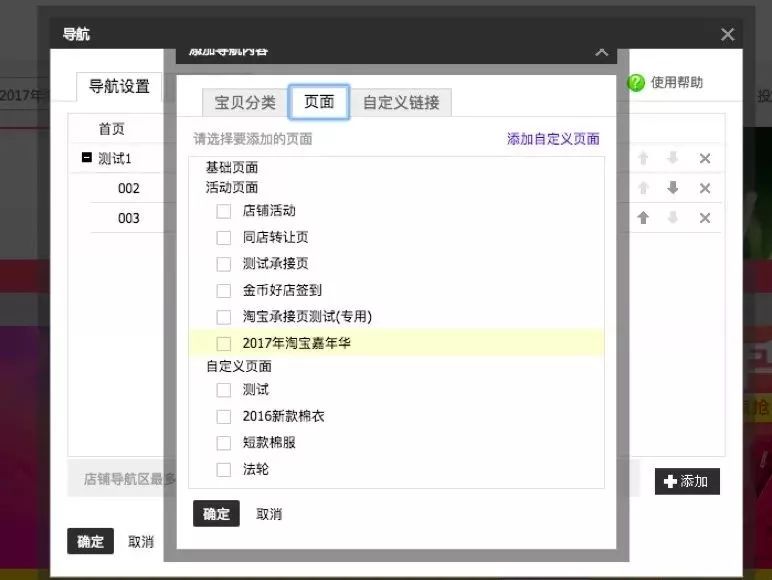Click 取消 in the 导航 dialog
The width and height of the screenshot is (772, 580).
point(141,542)
